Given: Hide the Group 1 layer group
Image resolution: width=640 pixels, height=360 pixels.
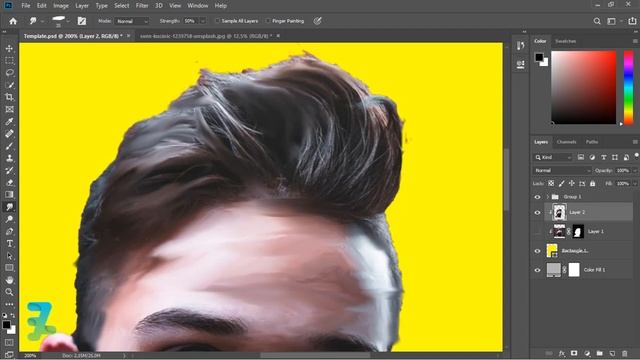Looking at the screenshot, I should coord(537,197).
